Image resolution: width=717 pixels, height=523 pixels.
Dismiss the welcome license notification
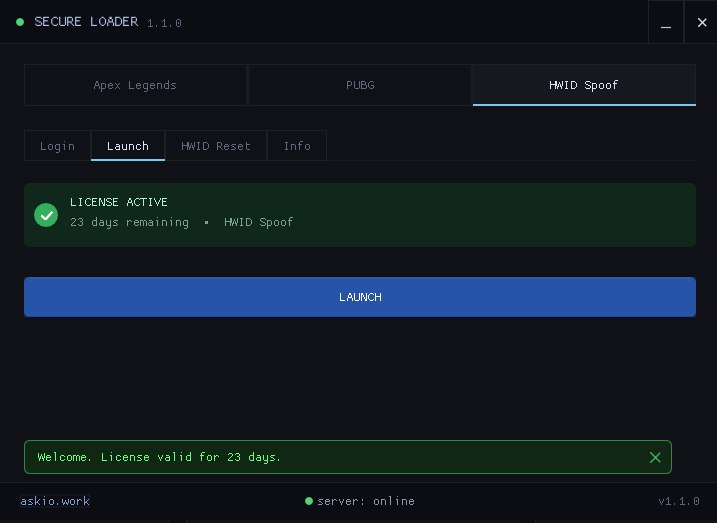[655, 457]
